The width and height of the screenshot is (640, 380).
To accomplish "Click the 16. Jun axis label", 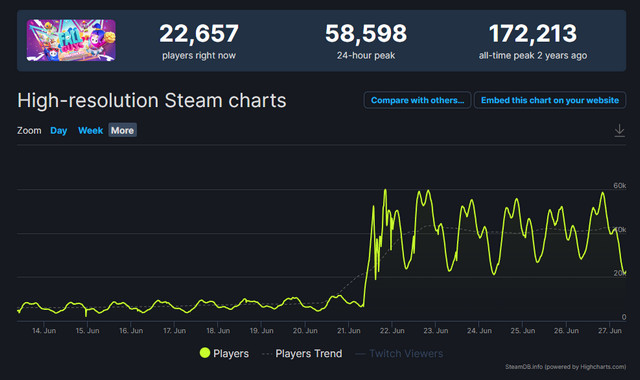I will point(131,331).
